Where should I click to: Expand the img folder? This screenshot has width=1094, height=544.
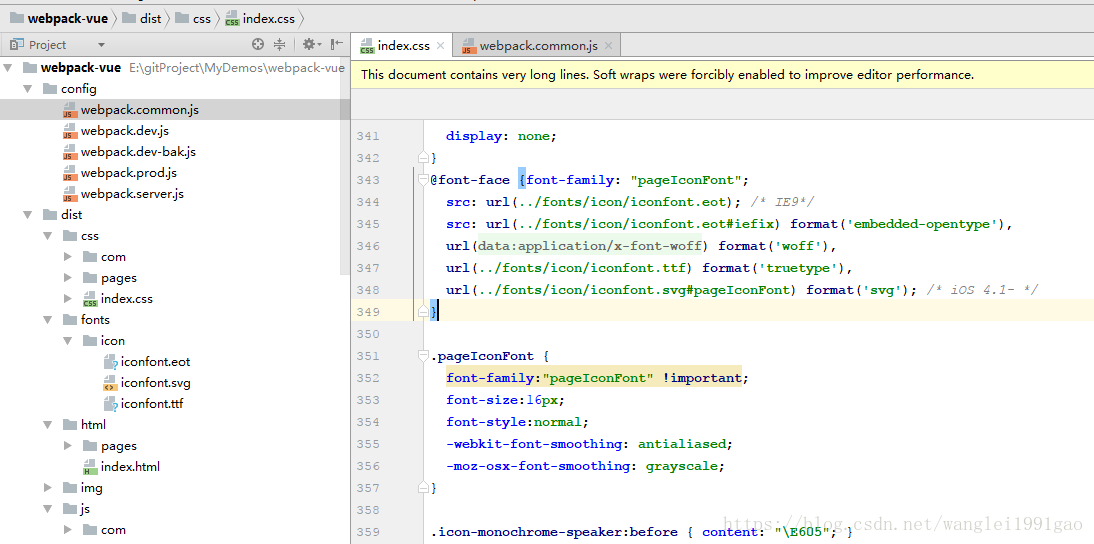click(47, 488)
